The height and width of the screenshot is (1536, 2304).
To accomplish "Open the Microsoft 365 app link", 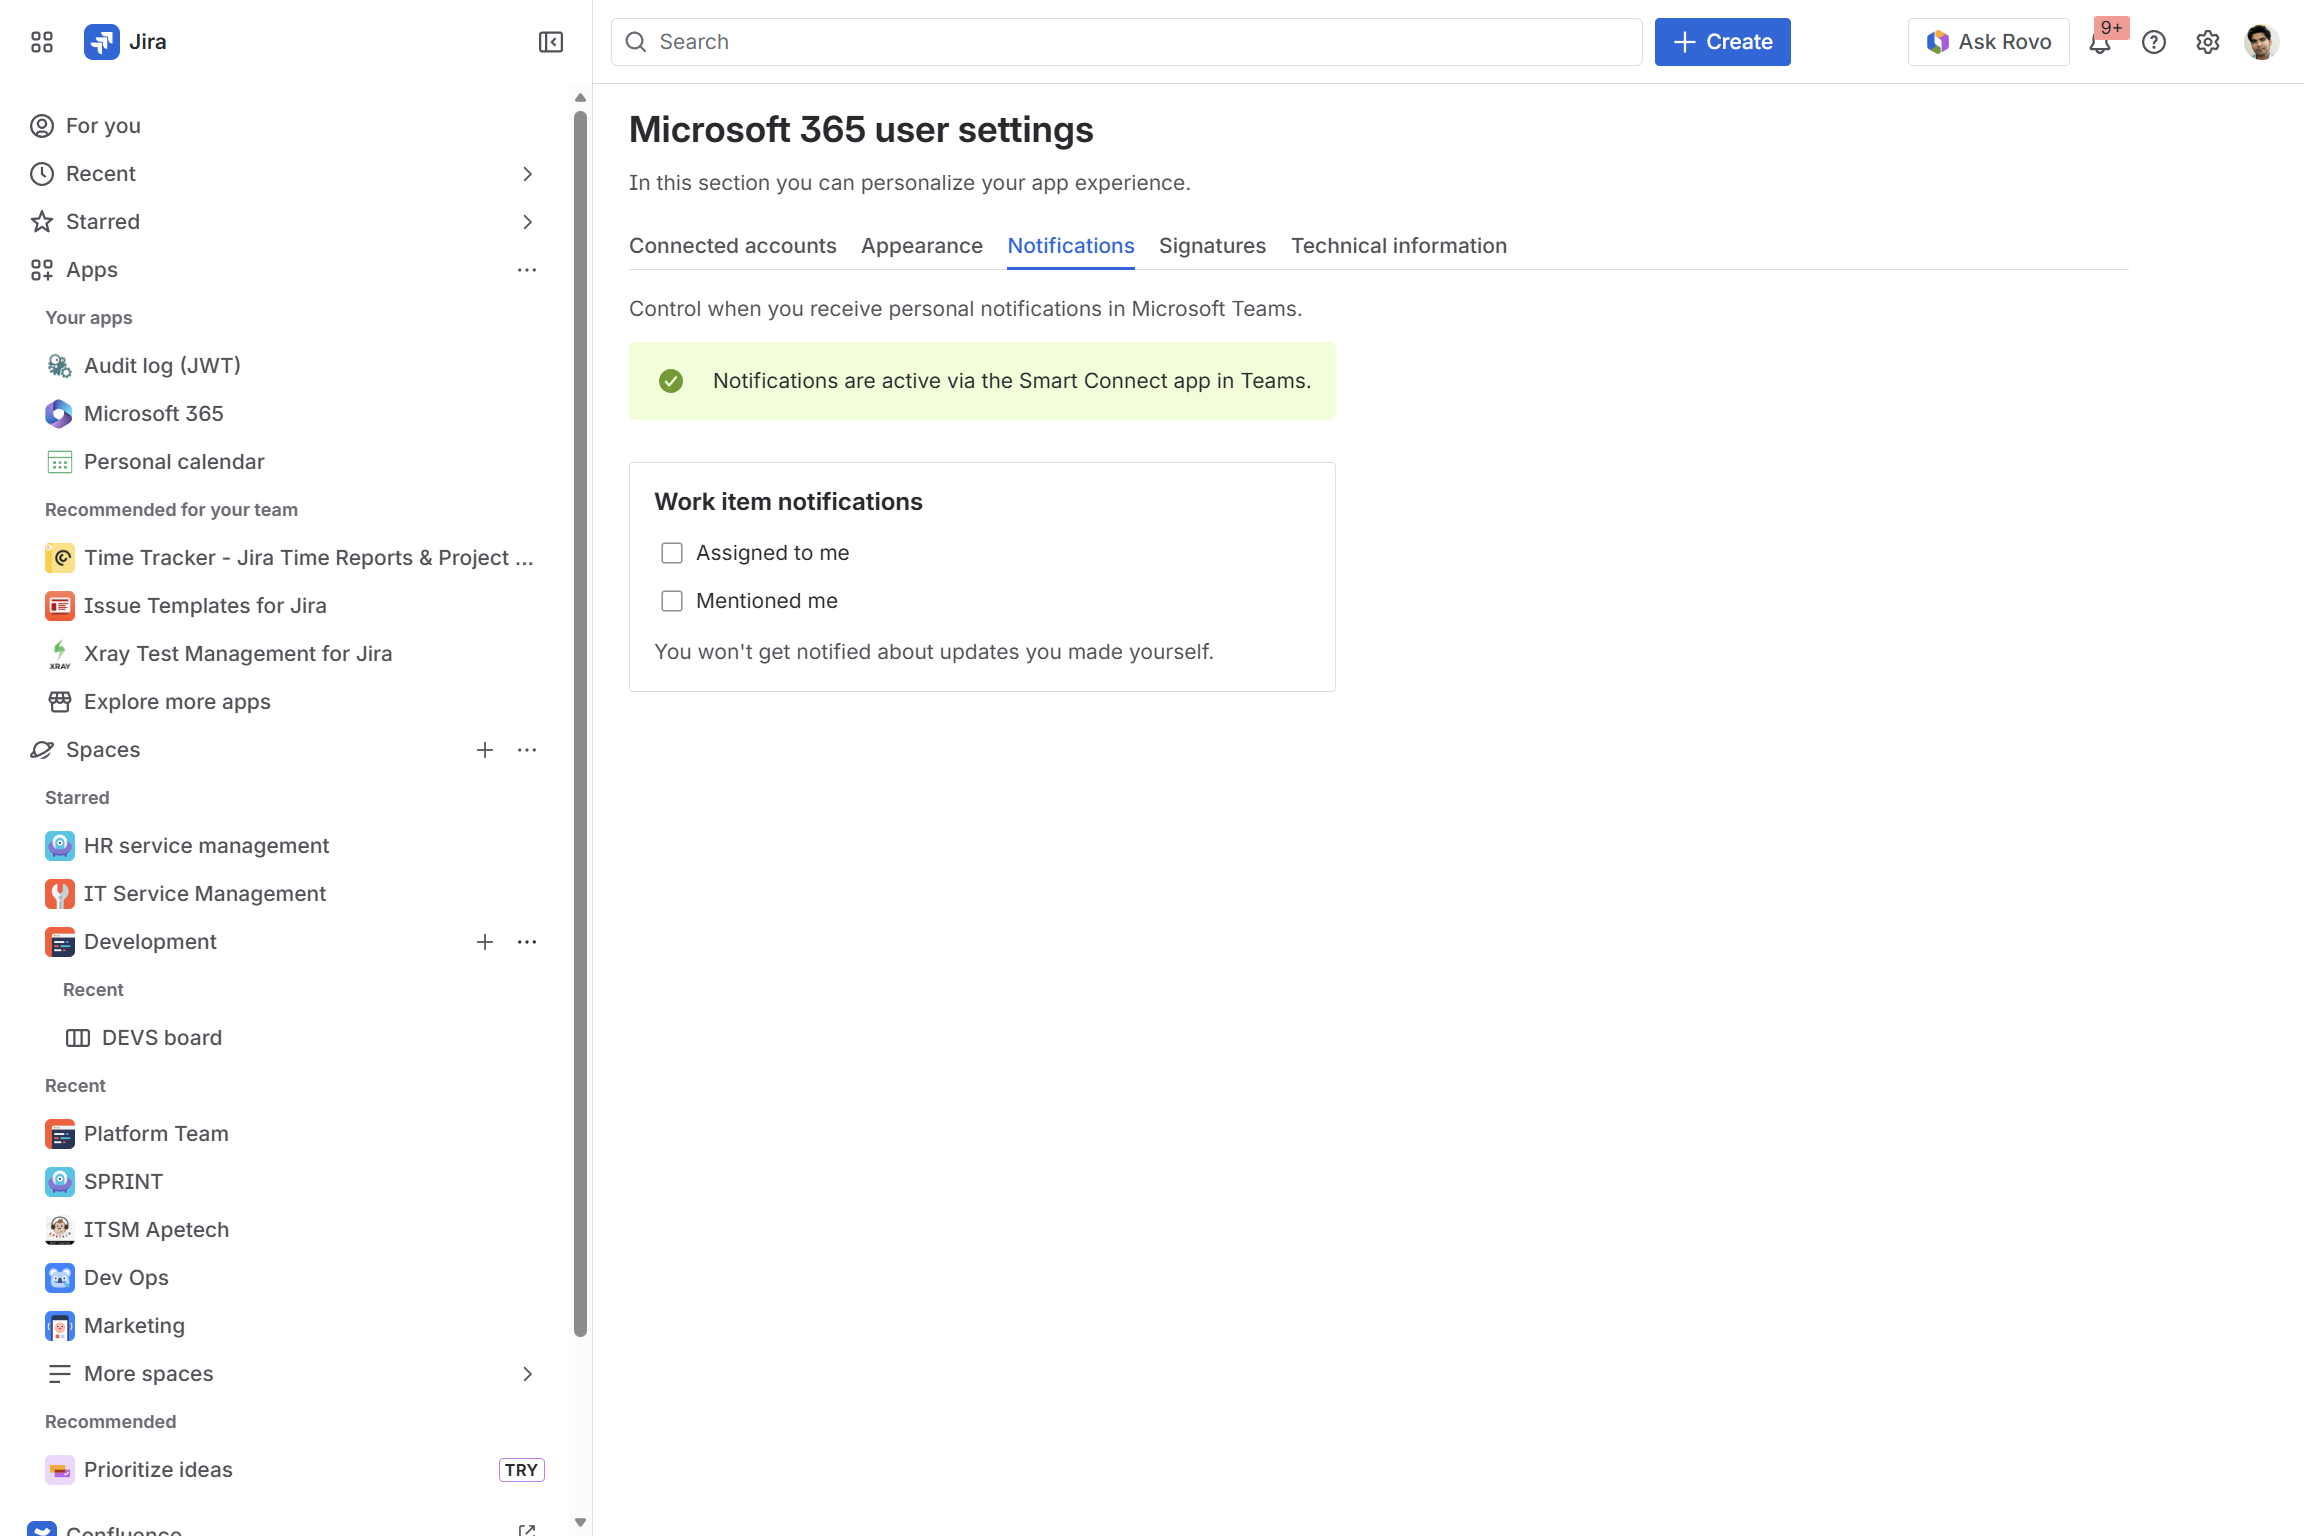I will point(153,414).
